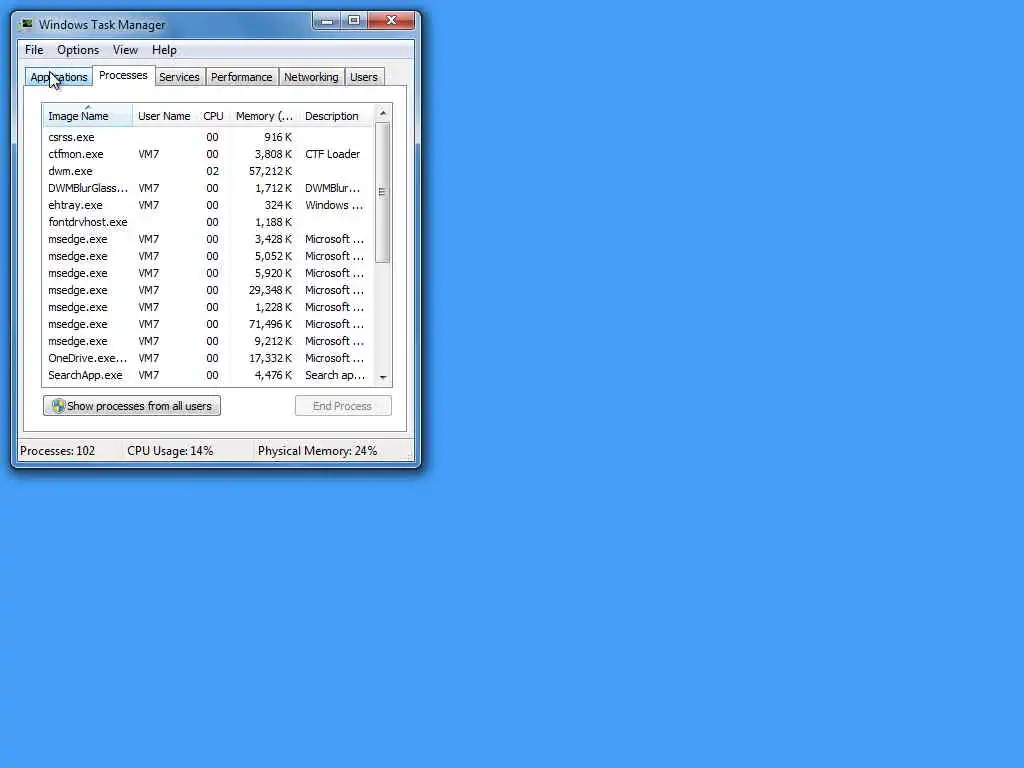The image size is (1024, 768).
Task: Click the Search ap... description cell
Action: (x=335, y=375)
